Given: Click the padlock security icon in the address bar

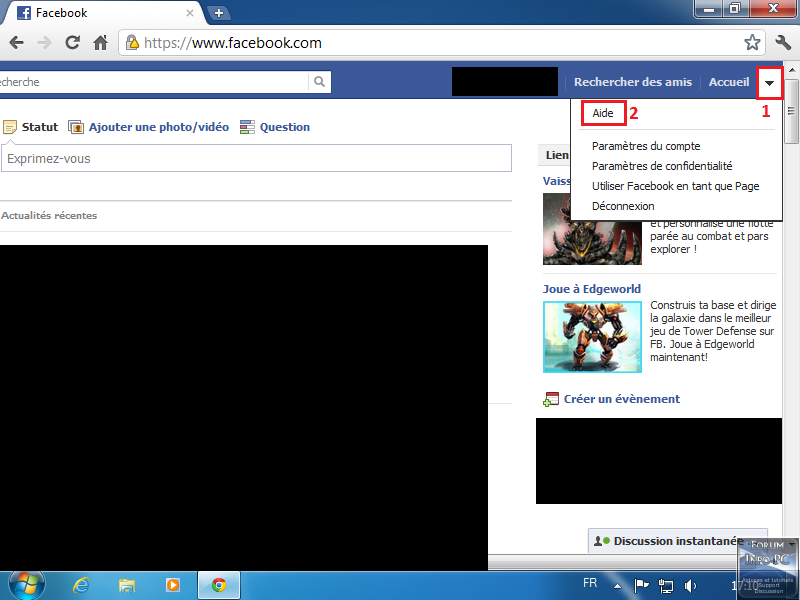Looking at the screenshot, I should 132,42.
